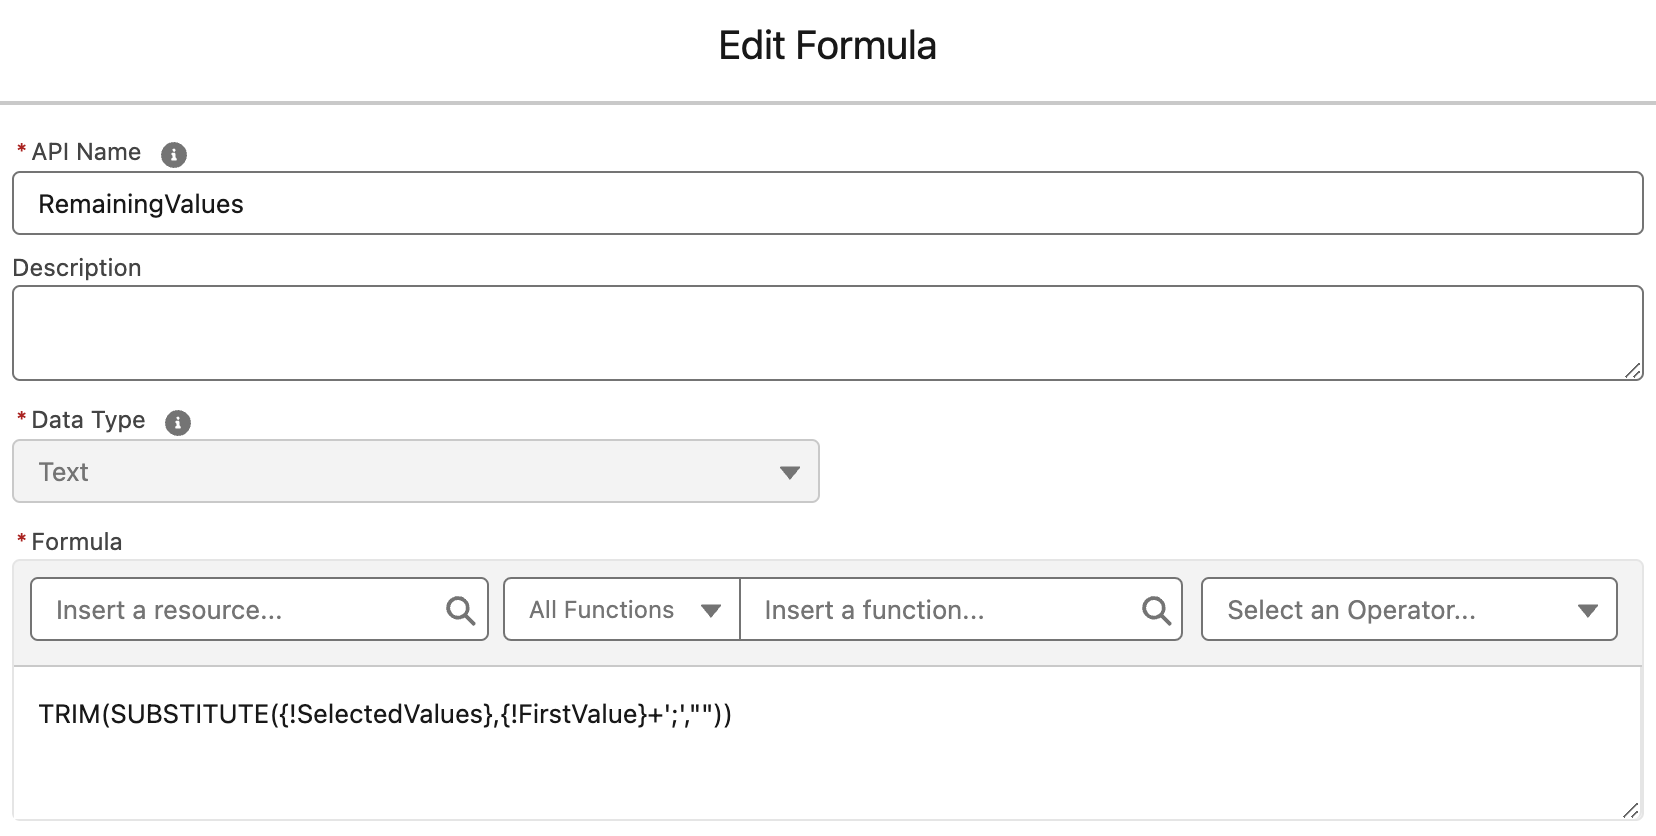Click the Description textarea resize handle
This screenshot has width=1656, height=836.
pos(1633,371)
